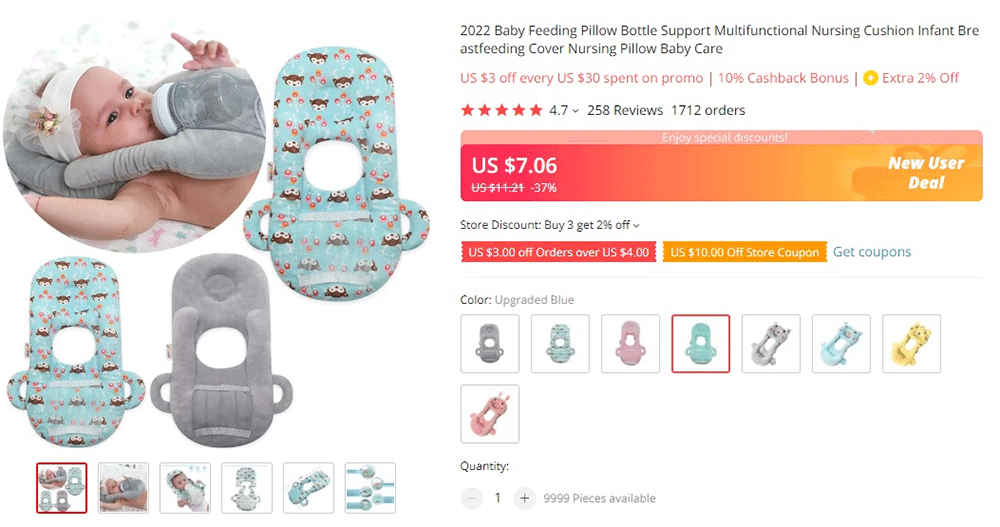Select the blue patterned pillow color option

[x=560, y=344]
